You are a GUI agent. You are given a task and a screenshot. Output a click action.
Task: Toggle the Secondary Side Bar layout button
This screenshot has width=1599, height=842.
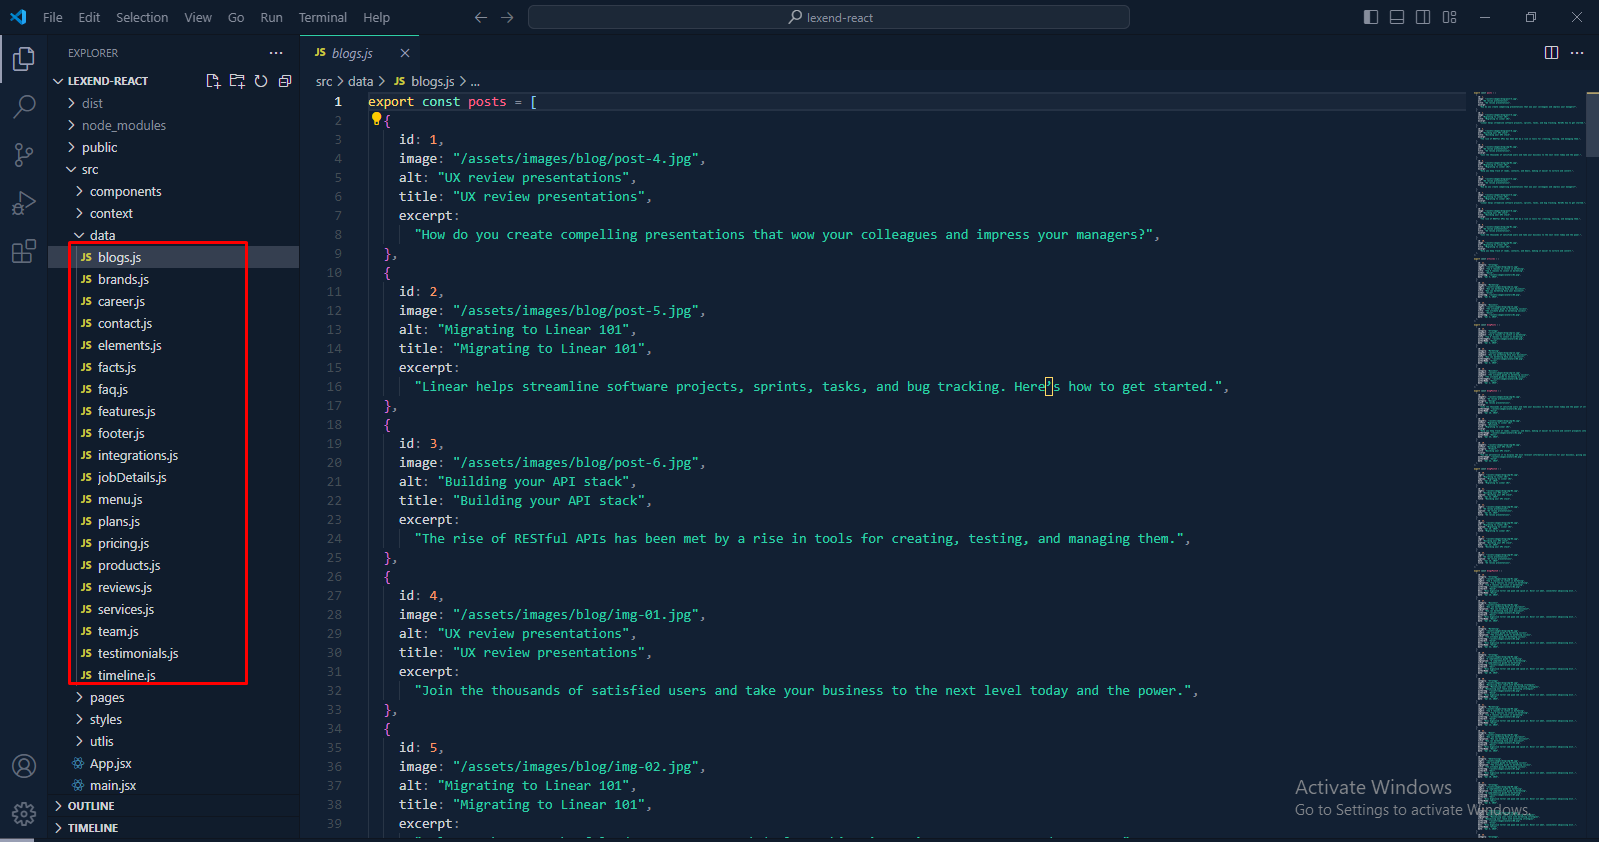pyautogui.click(x=1423, y=17)
